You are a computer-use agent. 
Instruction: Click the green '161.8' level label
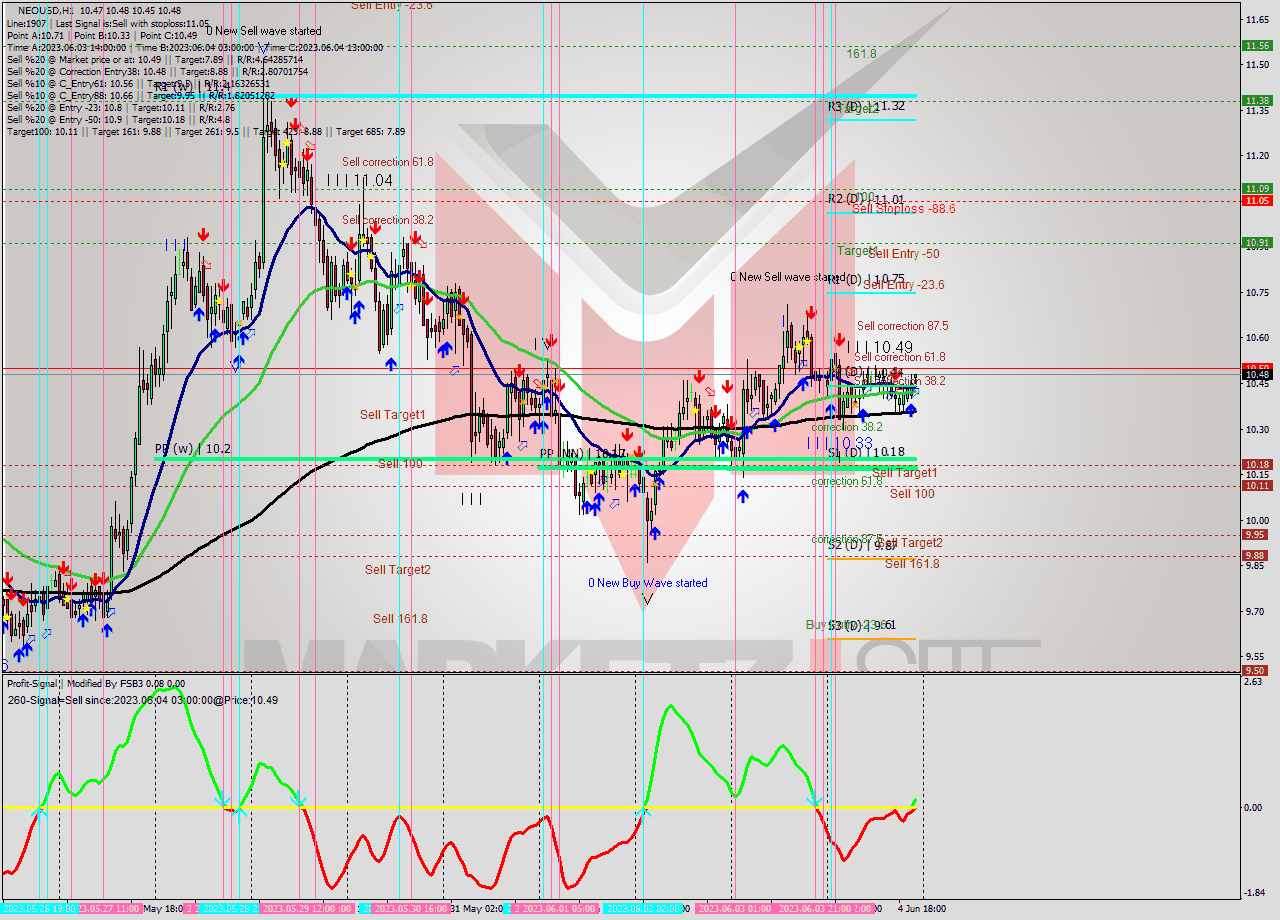click(861, 54)
